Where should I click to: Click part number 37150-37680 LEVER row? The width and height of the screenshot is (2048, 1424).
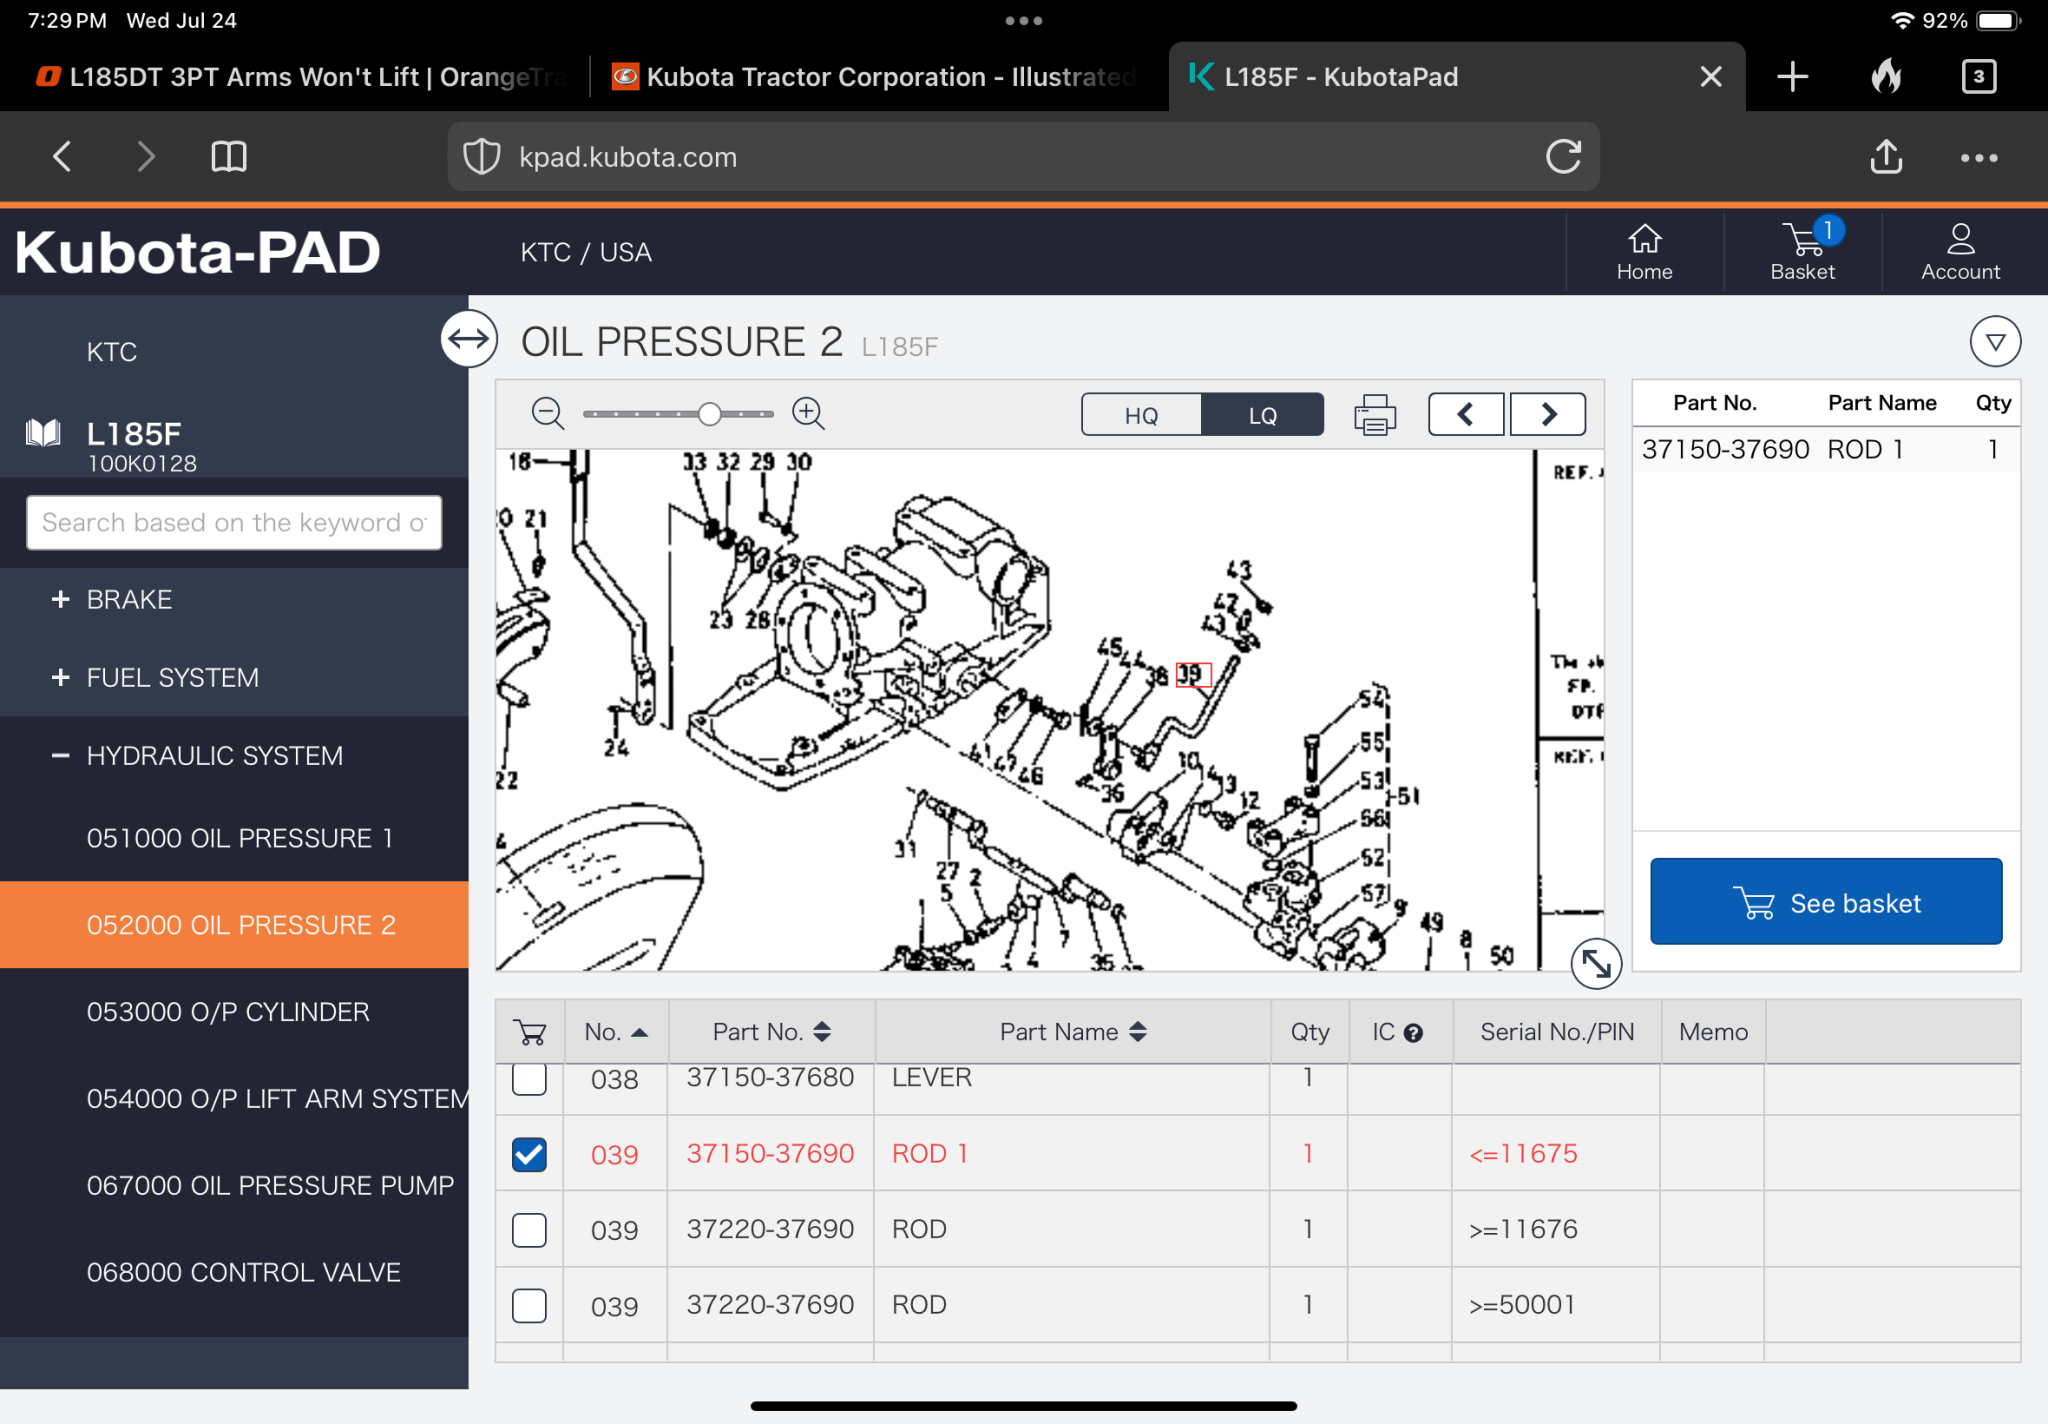tap(770, 1079)
